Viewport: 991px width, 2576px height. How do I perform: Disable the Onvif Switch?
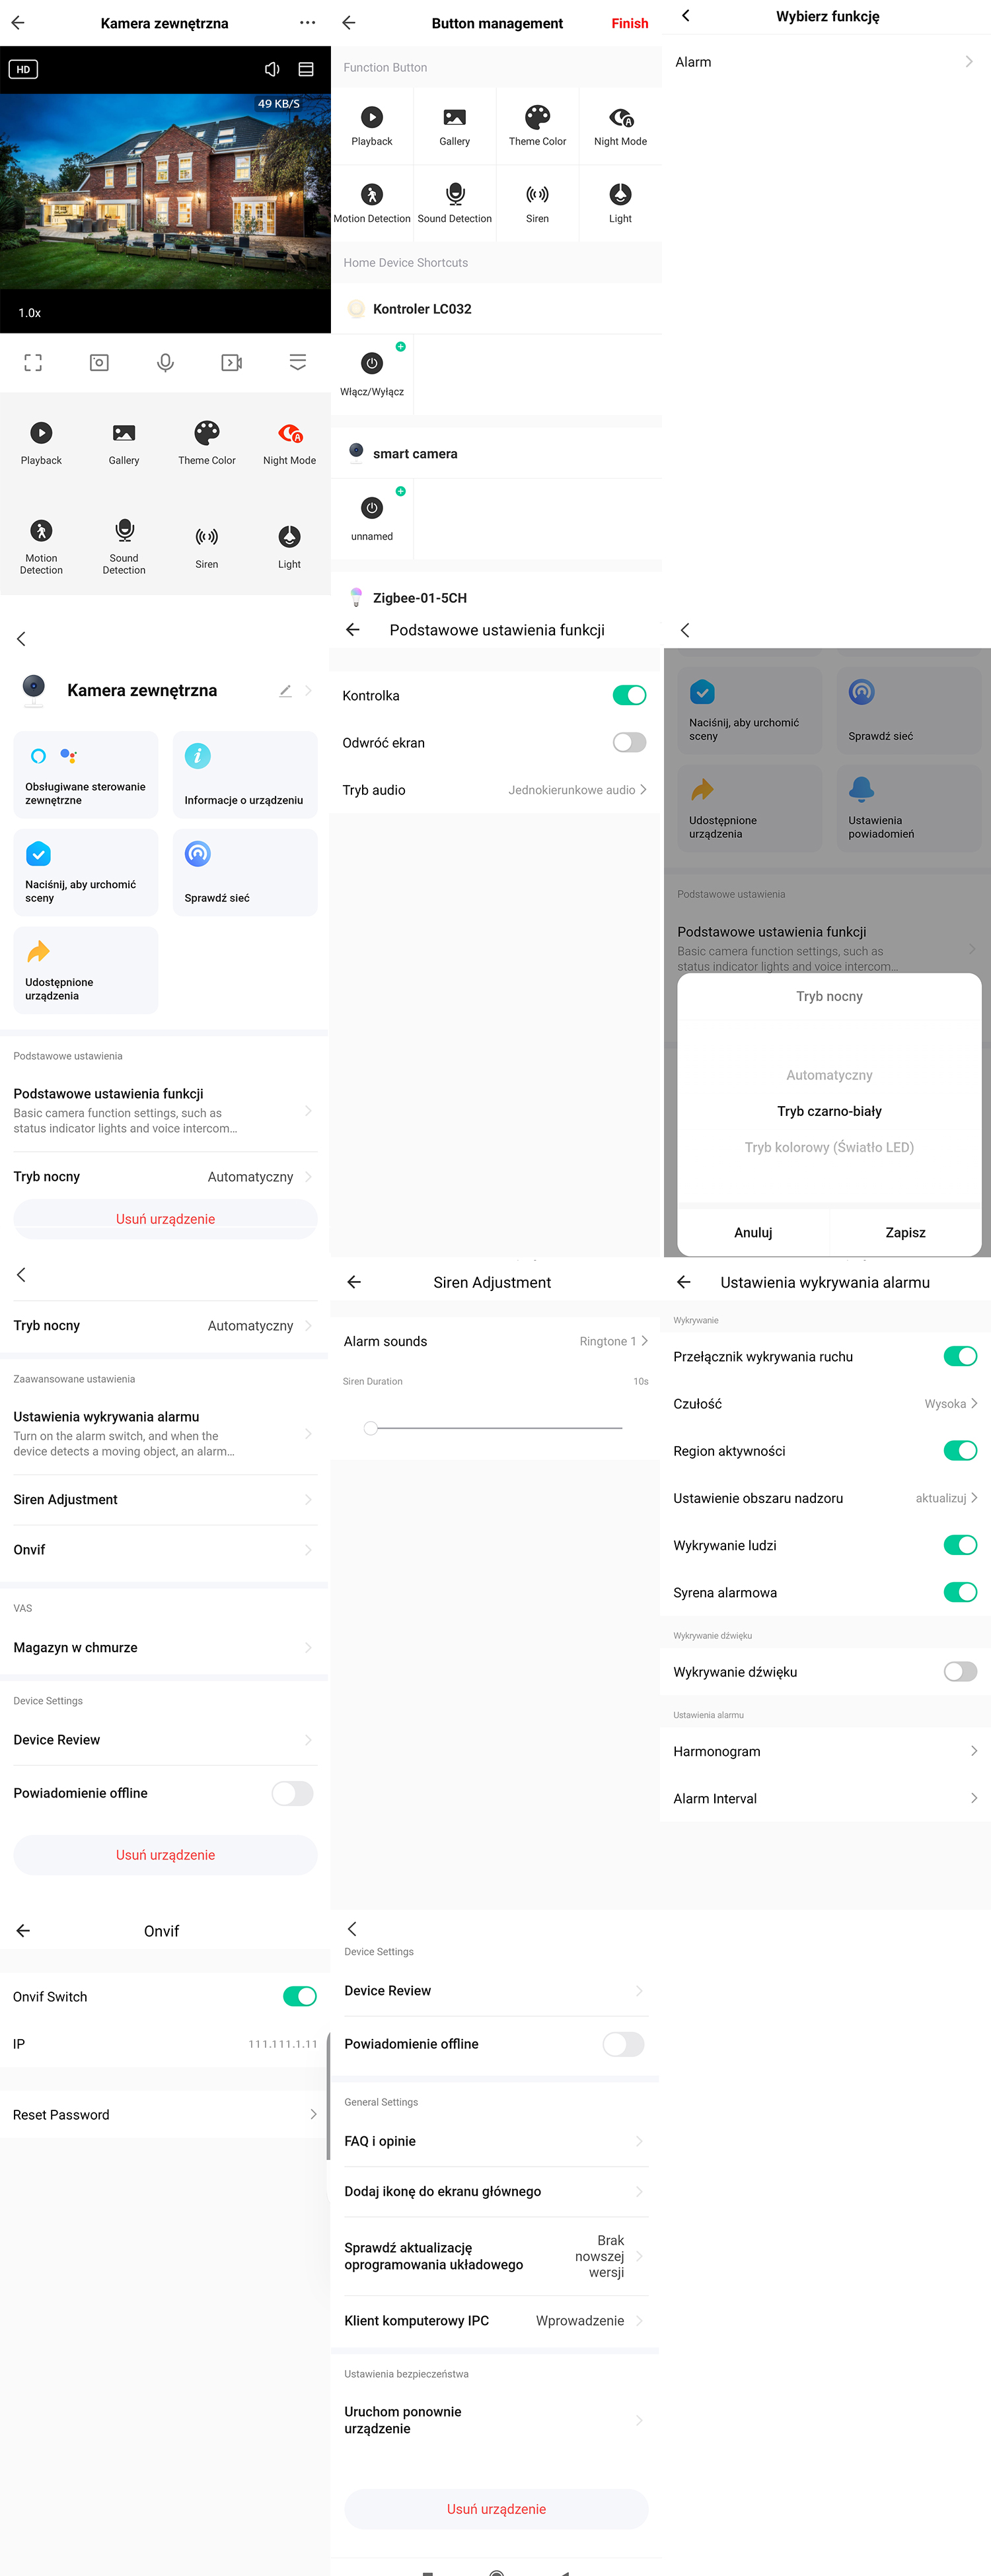(x=300, y=1996)
